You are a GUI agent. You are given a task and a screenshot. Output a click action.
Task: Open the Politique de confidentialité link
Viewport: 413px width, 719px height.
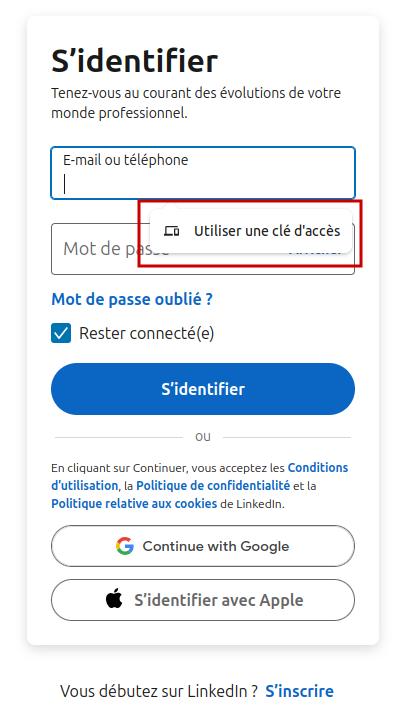213,486
